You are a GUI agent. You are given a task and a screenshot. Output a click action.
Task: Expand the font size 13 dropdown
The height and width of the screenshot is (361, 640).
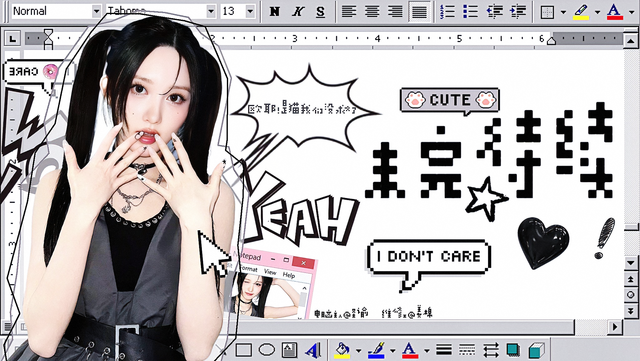(250, 11)
